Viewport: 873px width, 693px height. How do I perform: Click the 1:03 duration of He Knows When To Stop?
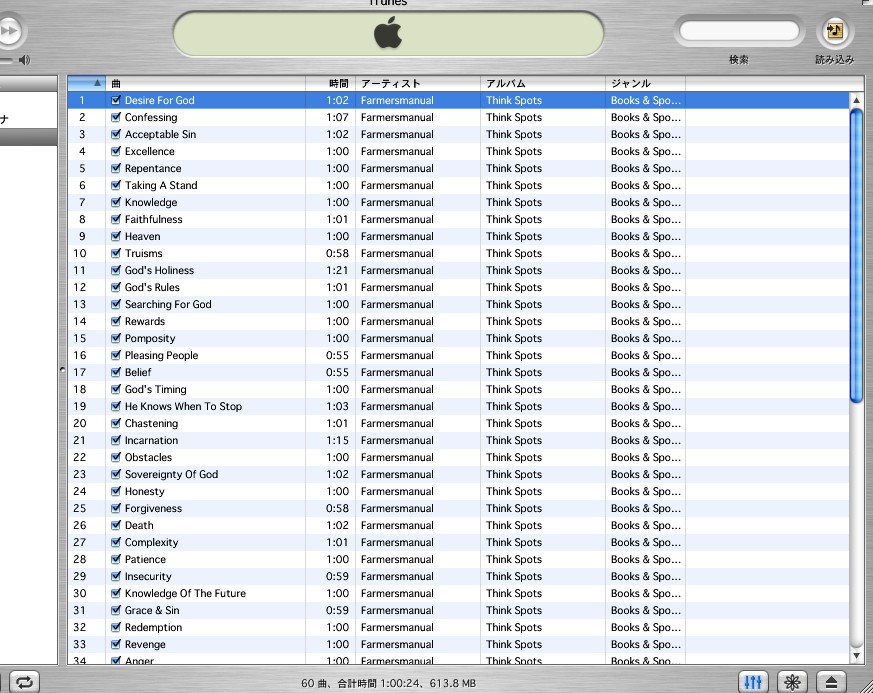pos(337,406)
